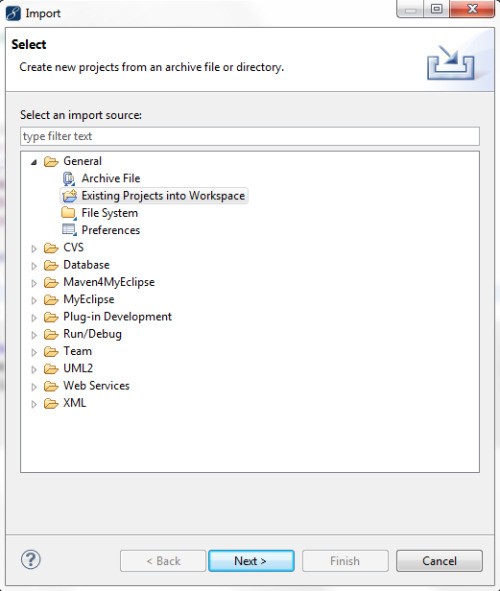Click the Existing Projects into Workspace icon
500x591 pixels.
(69, 196)
